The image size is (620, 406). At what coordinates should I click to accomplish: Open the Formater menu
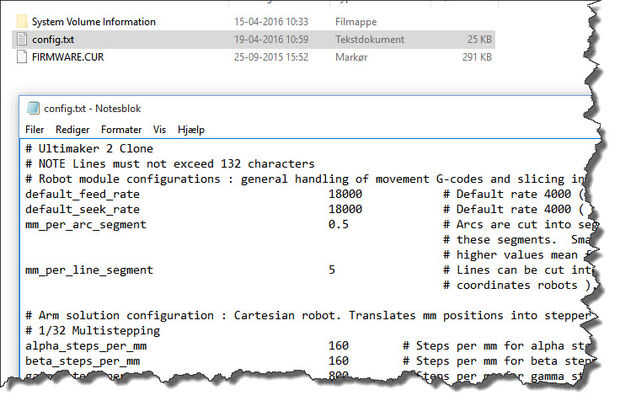click(x=121, y=130)
